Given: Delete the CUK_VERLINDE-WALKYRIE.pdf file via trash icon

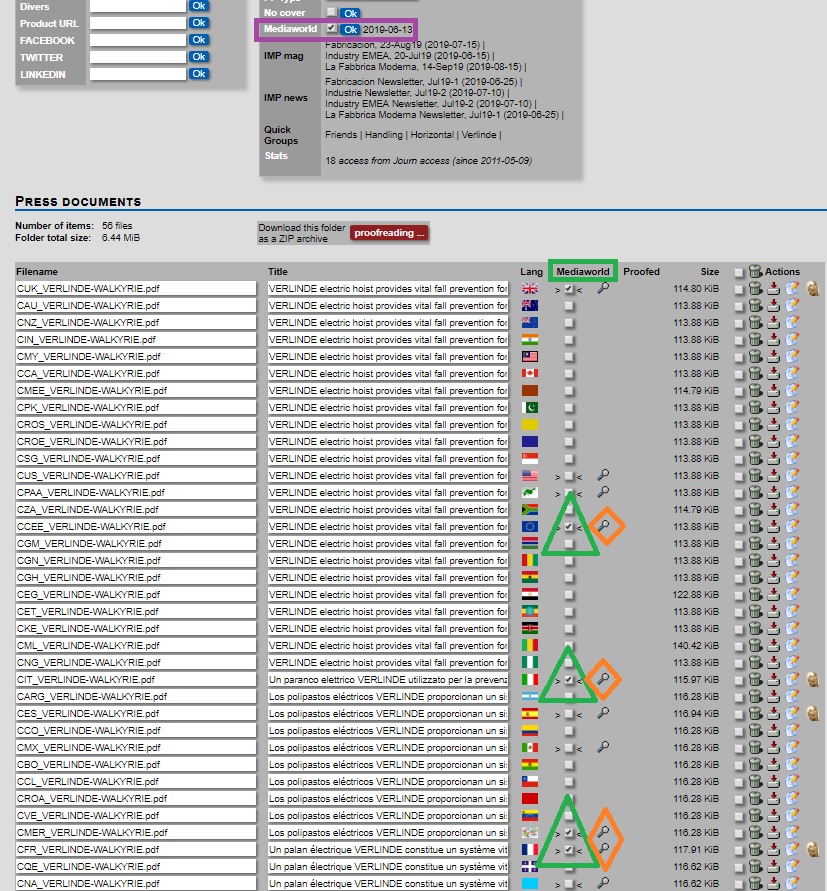Looking at the screenshot, I should pos(756,289).
